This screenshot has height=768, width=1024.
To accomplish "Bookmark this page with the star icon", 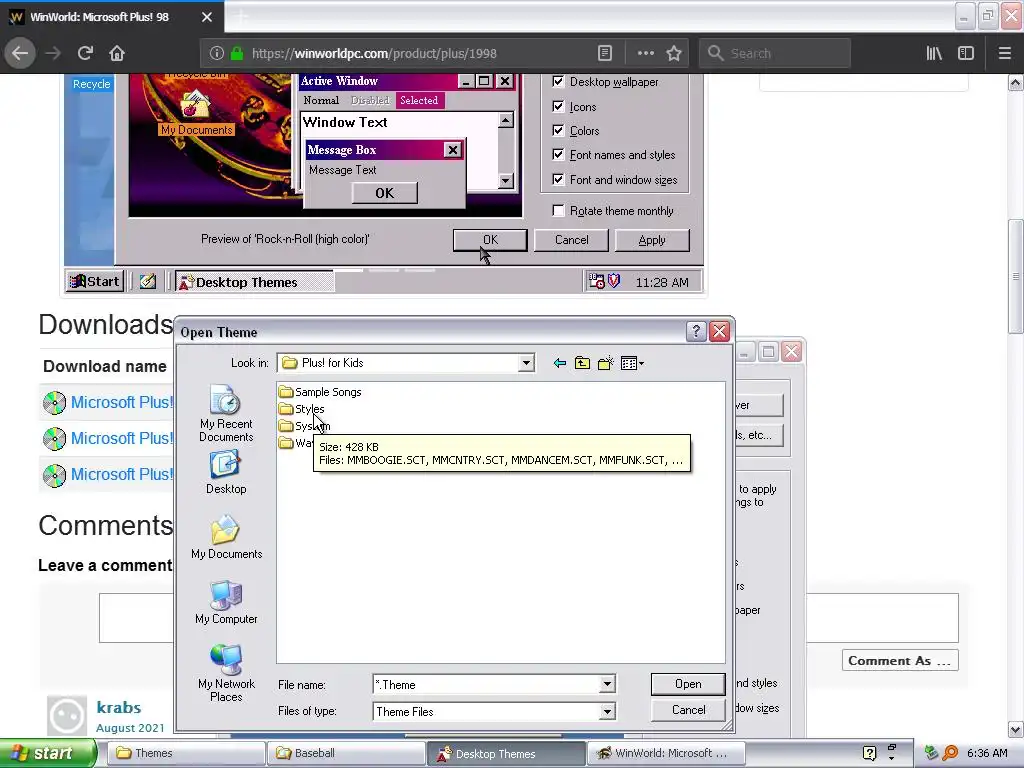I will [674, 53].
